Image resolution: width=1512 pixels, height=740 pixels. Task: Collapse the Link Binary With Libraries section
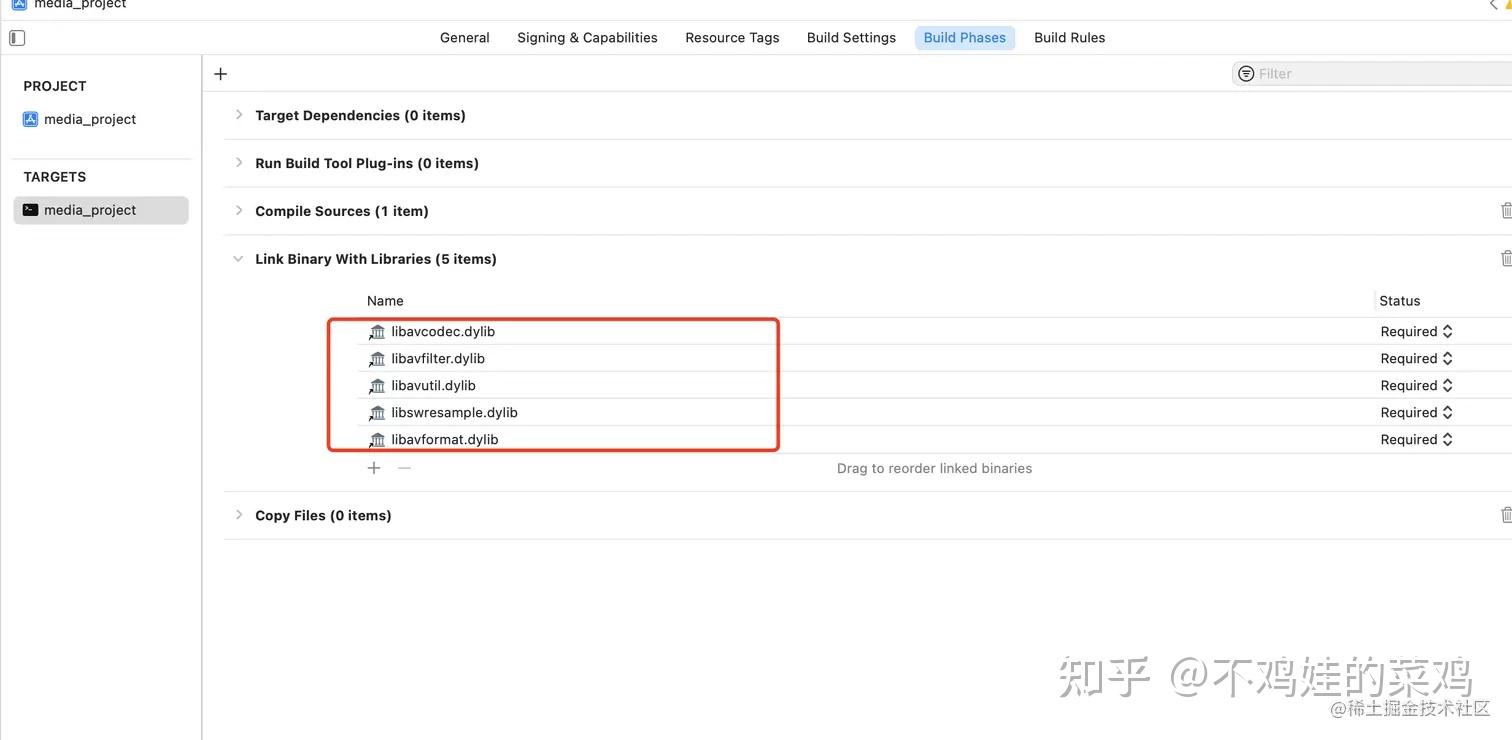238,258
